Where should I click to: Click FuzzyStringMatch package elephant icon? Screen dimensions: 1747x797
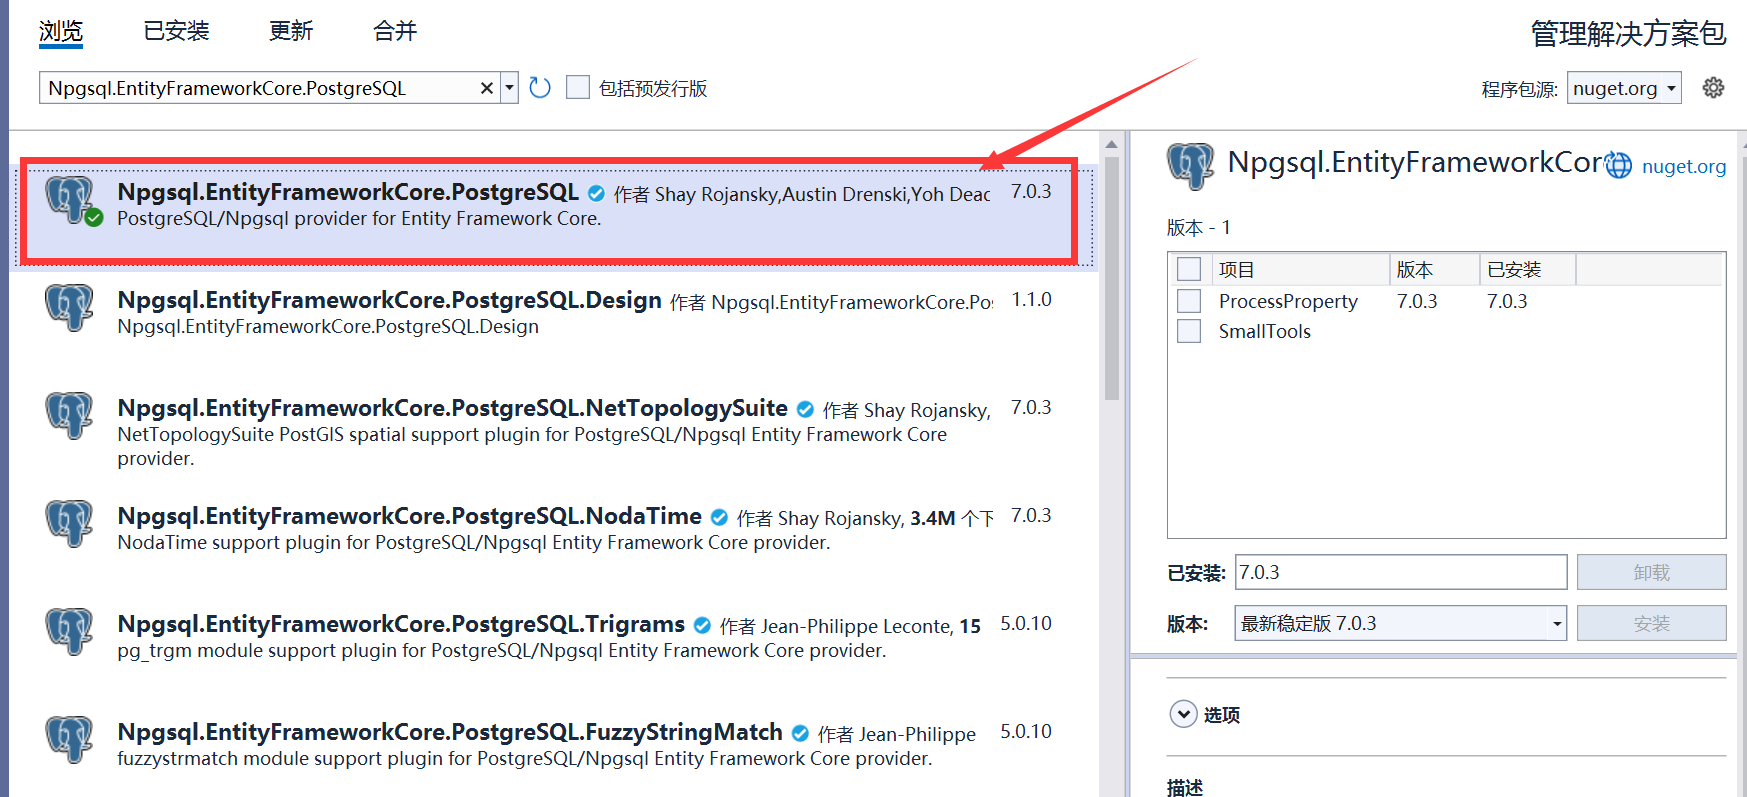pyautogui.click(x=69, y=739)
